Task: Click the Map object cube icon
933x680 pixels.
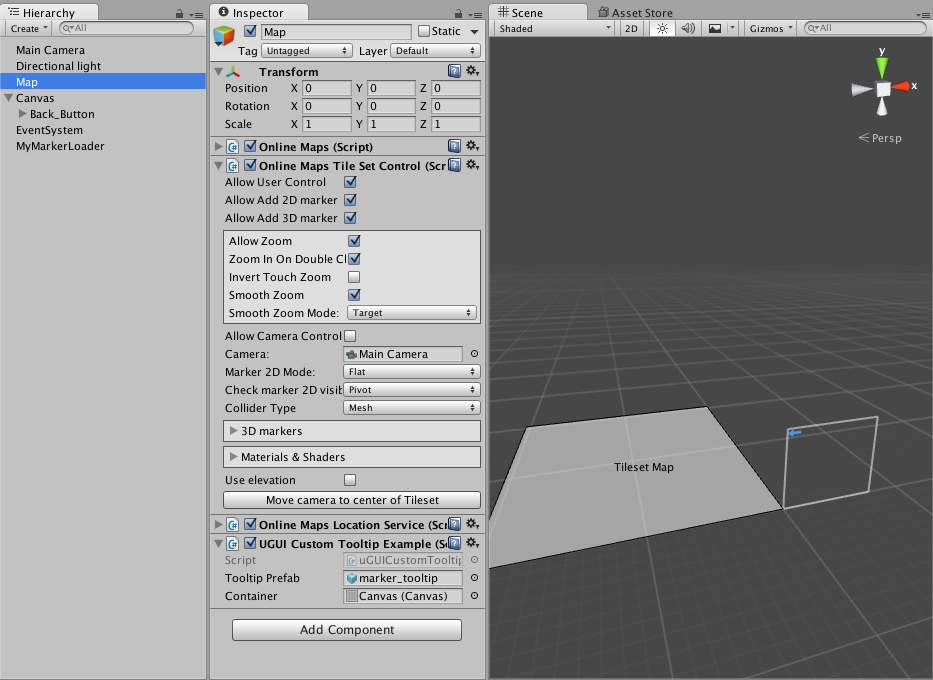Action: coord(224,36)
